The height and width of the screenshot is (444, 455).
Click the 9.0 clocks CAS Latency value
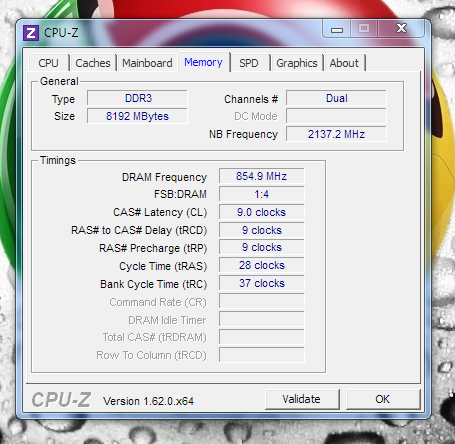(x=262, y=212)
